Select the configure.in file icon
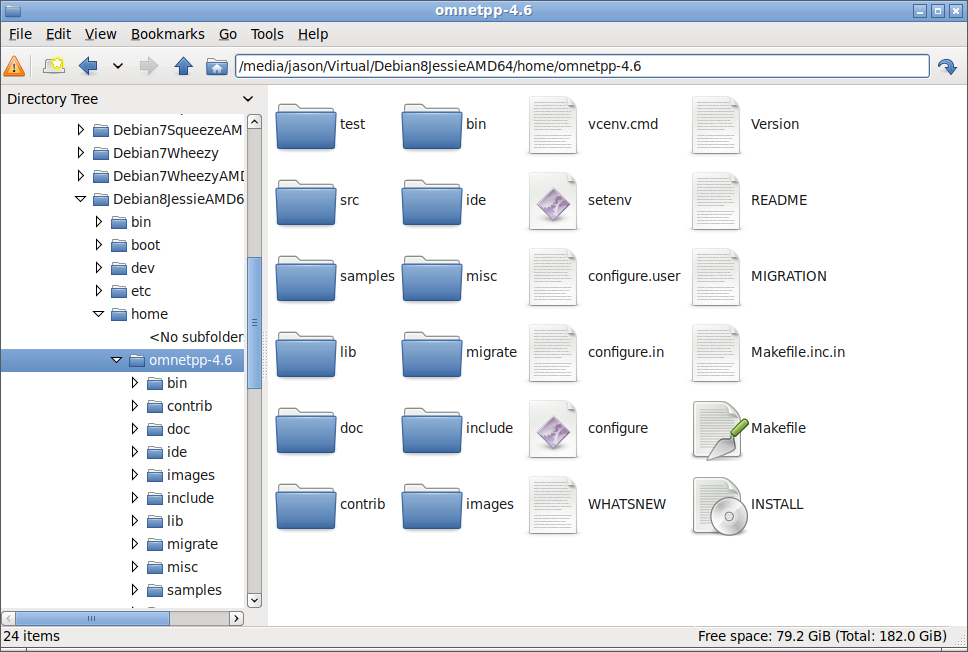The height and width of the screenshot is (652, 968). [553, 353]
